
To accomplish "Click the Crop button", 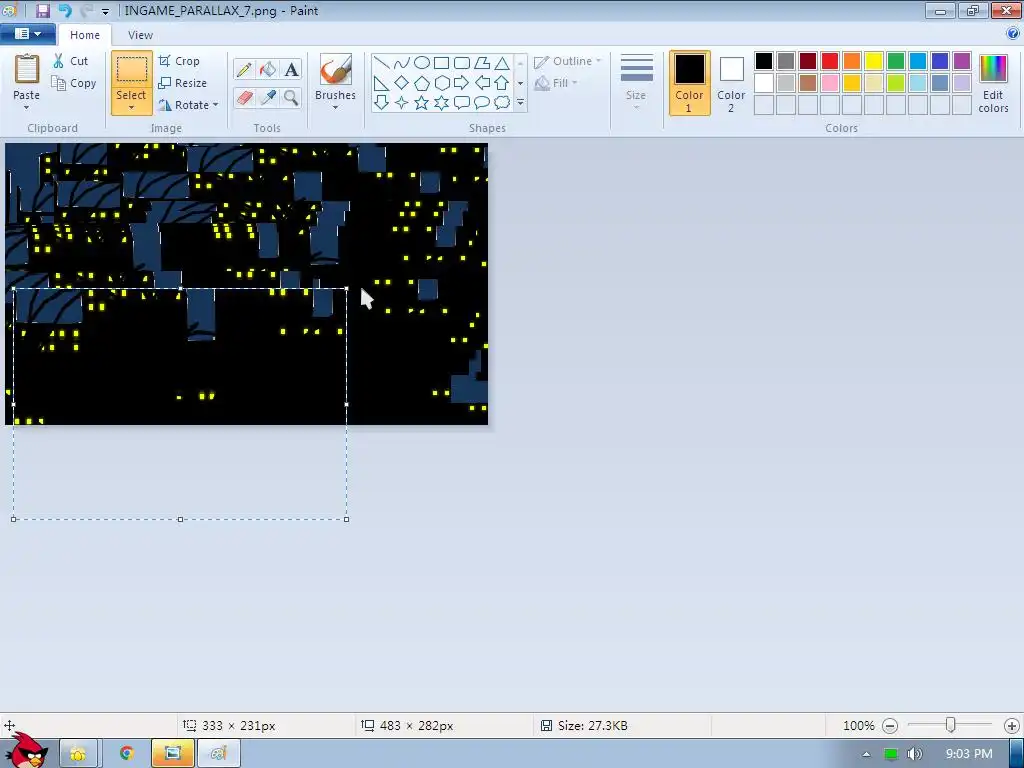I will tap(179, 61).
